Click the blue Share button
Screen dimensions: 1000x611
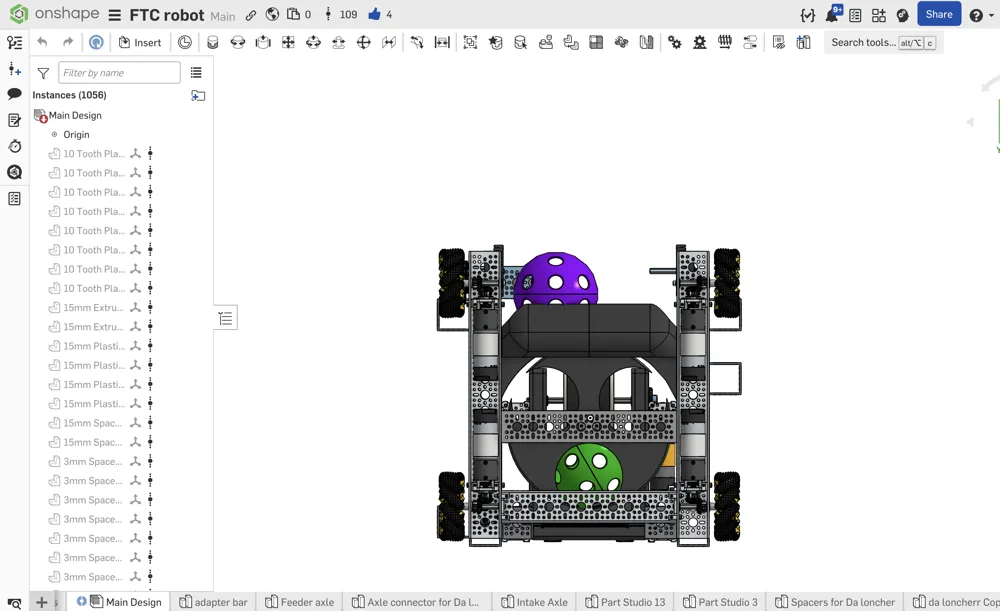[938, 14]
